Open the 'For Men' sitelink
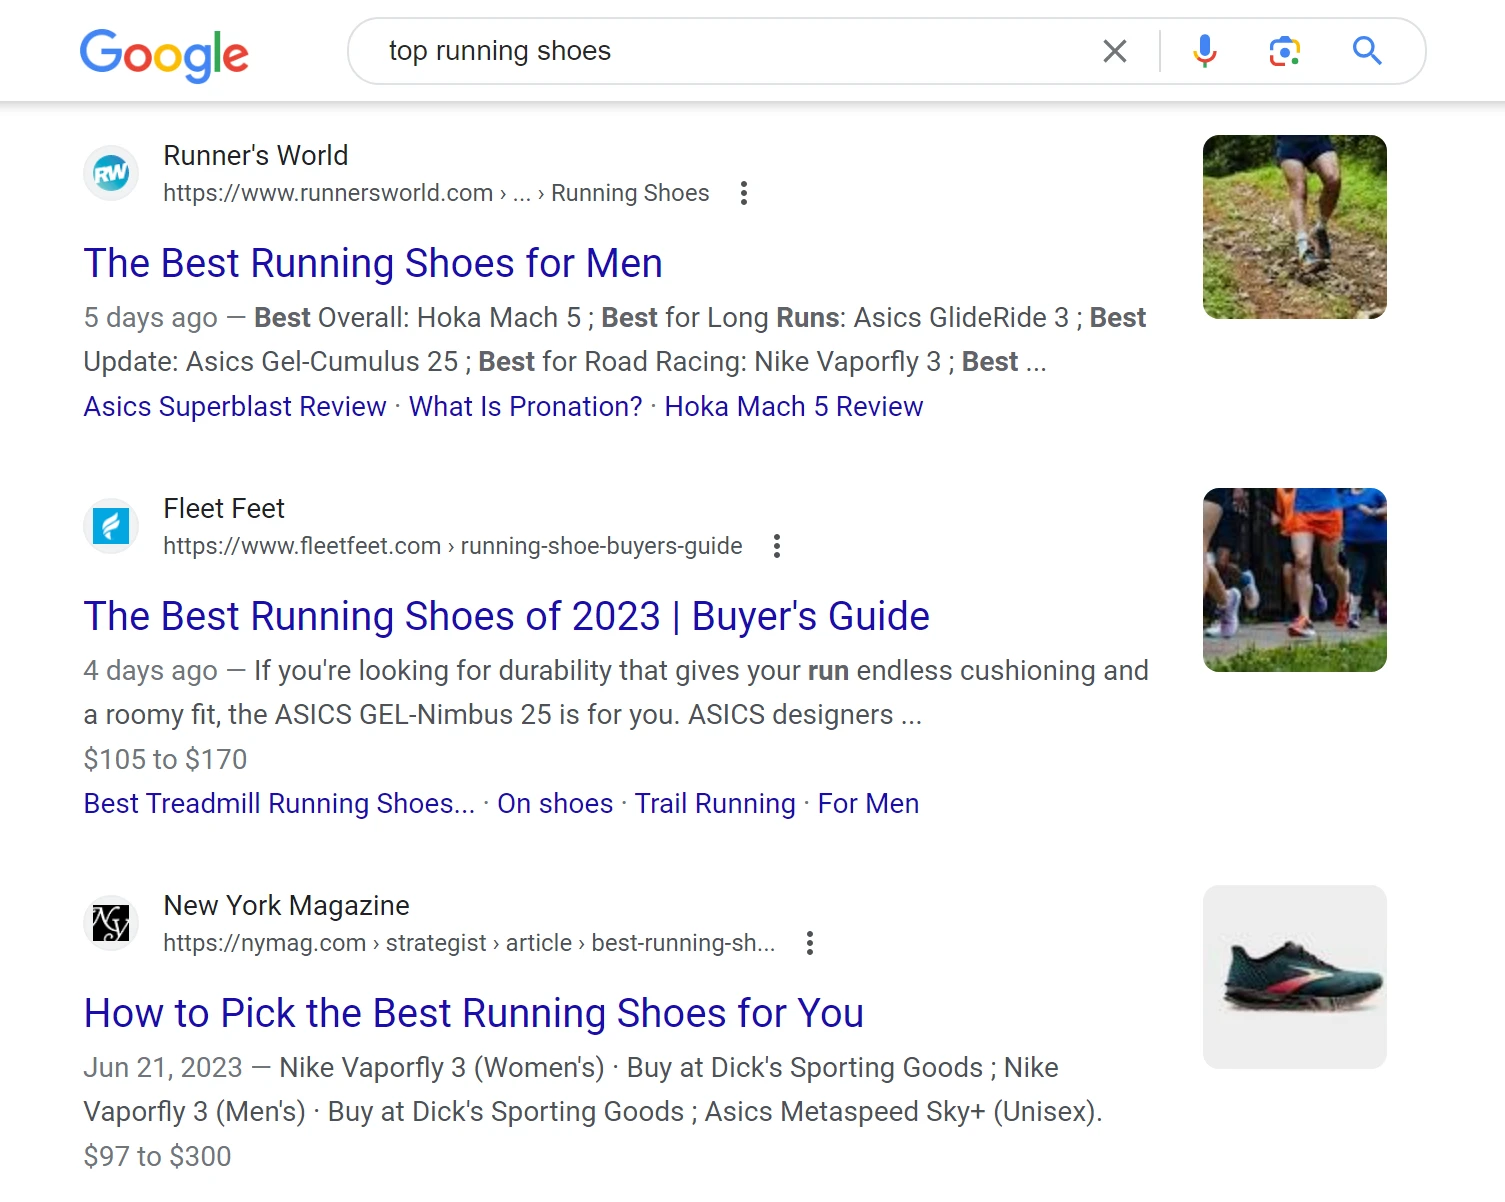Screen dimensions: 1505x1202 (x=868, y=804)
